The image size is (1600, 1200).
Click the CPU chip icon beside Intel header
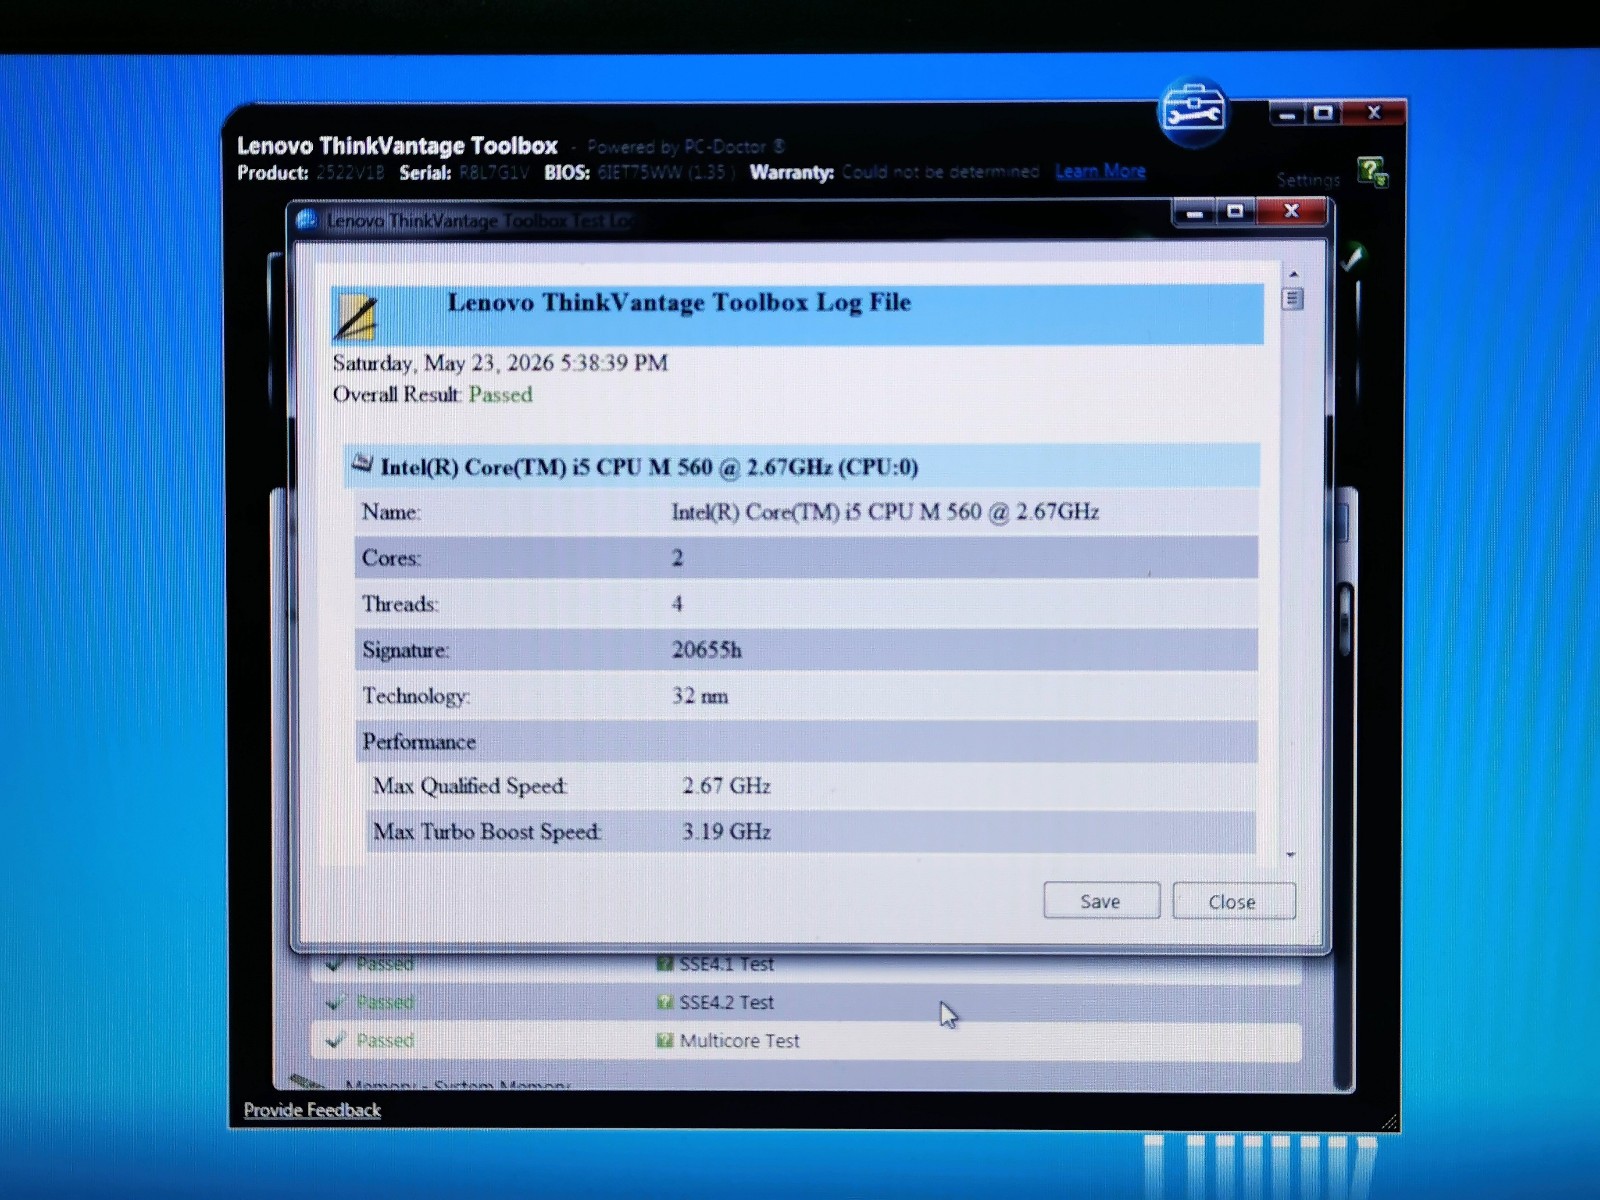[362, 463]
